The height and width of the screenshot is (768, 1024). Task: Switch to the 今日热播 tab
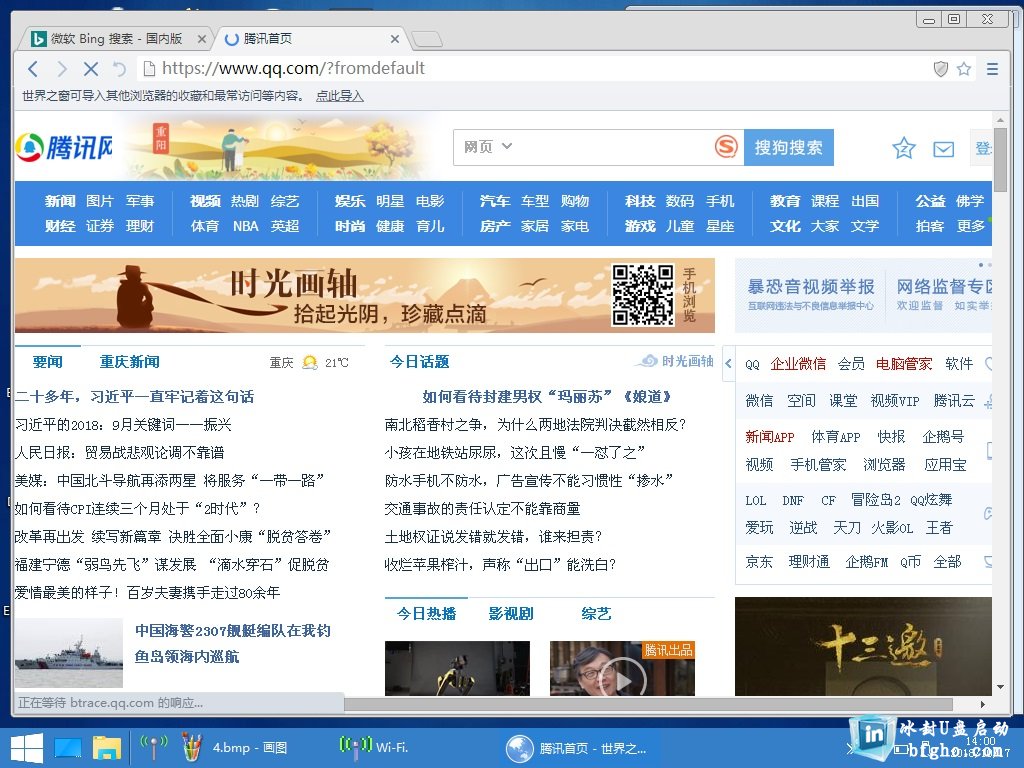(426, 613)
